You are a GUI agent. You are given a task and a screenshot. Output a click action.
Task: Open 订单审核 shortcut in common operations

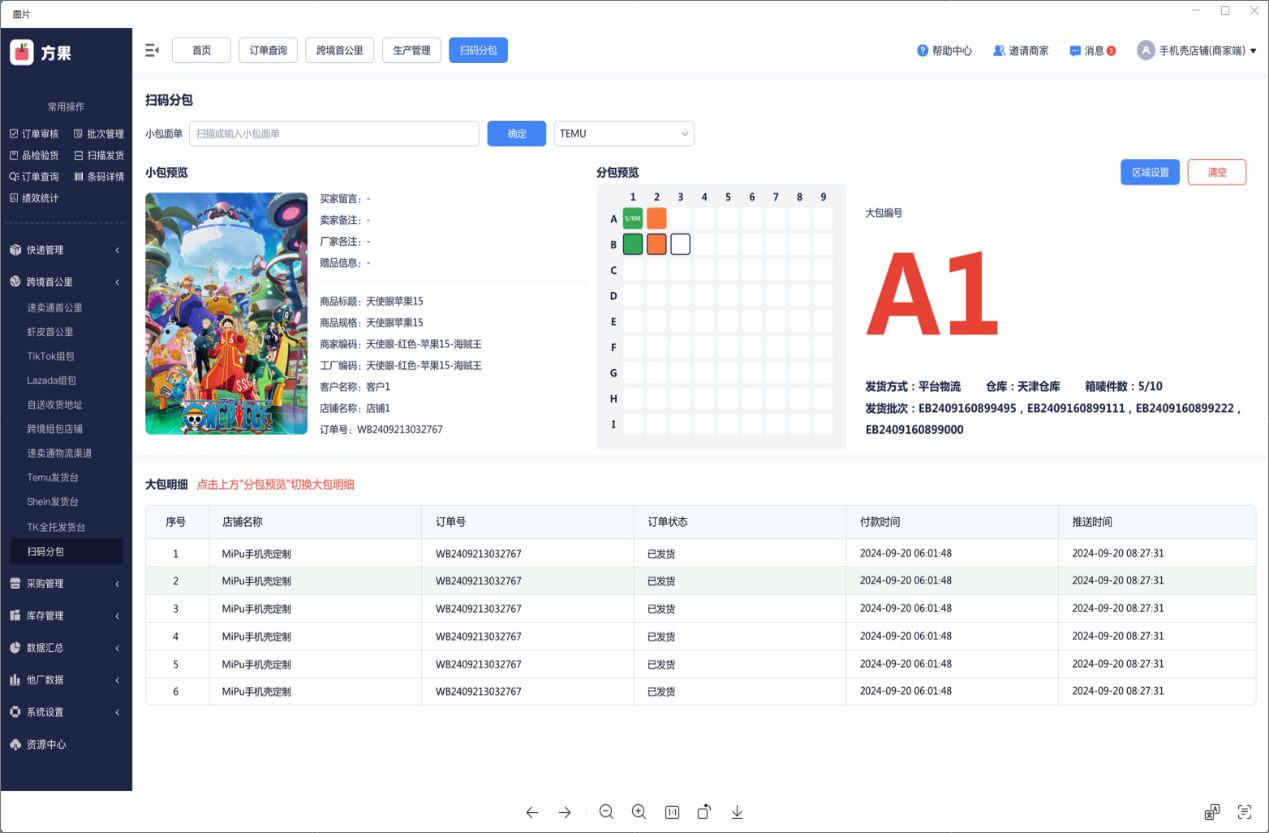tap(34, 134)
